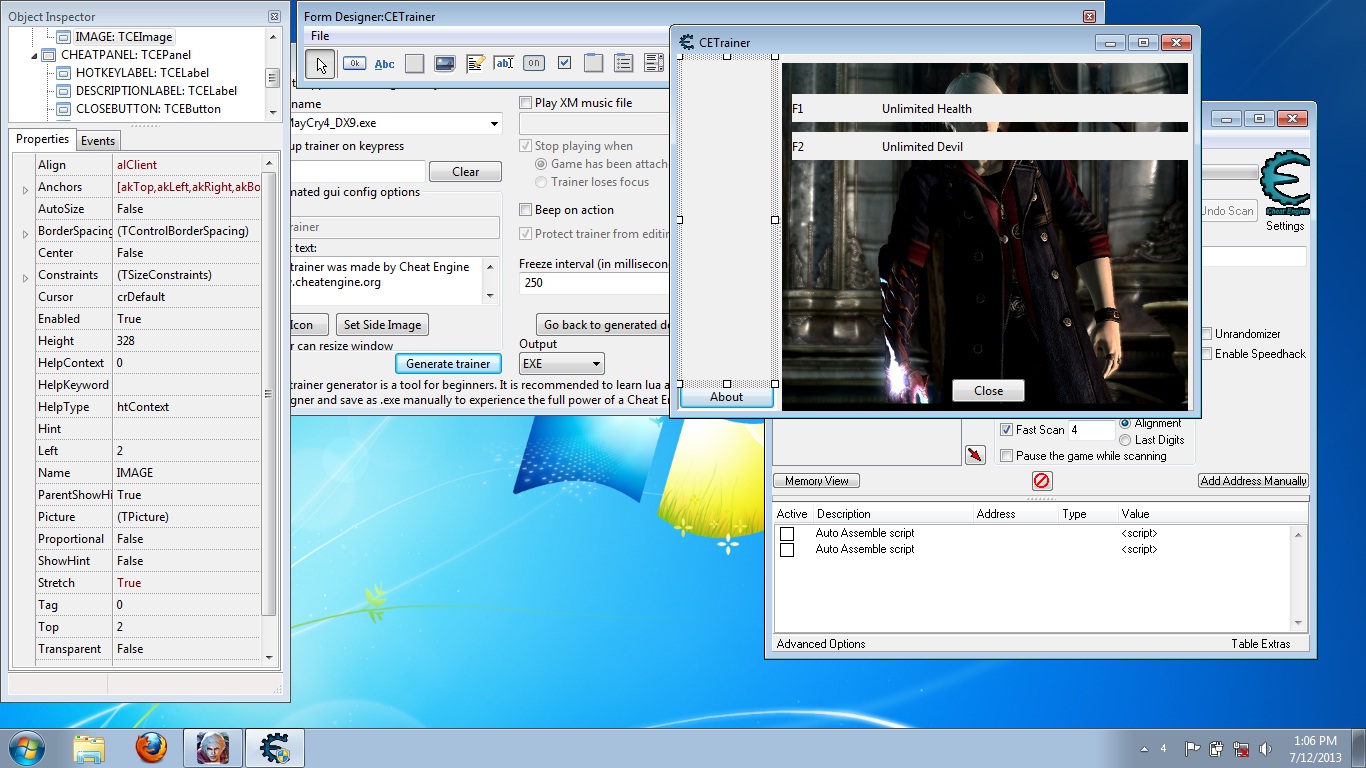Toggle the Beep on action checkbox
Image resolution: width=1366 pixels, height=768 pixels.
click(526, 210)
